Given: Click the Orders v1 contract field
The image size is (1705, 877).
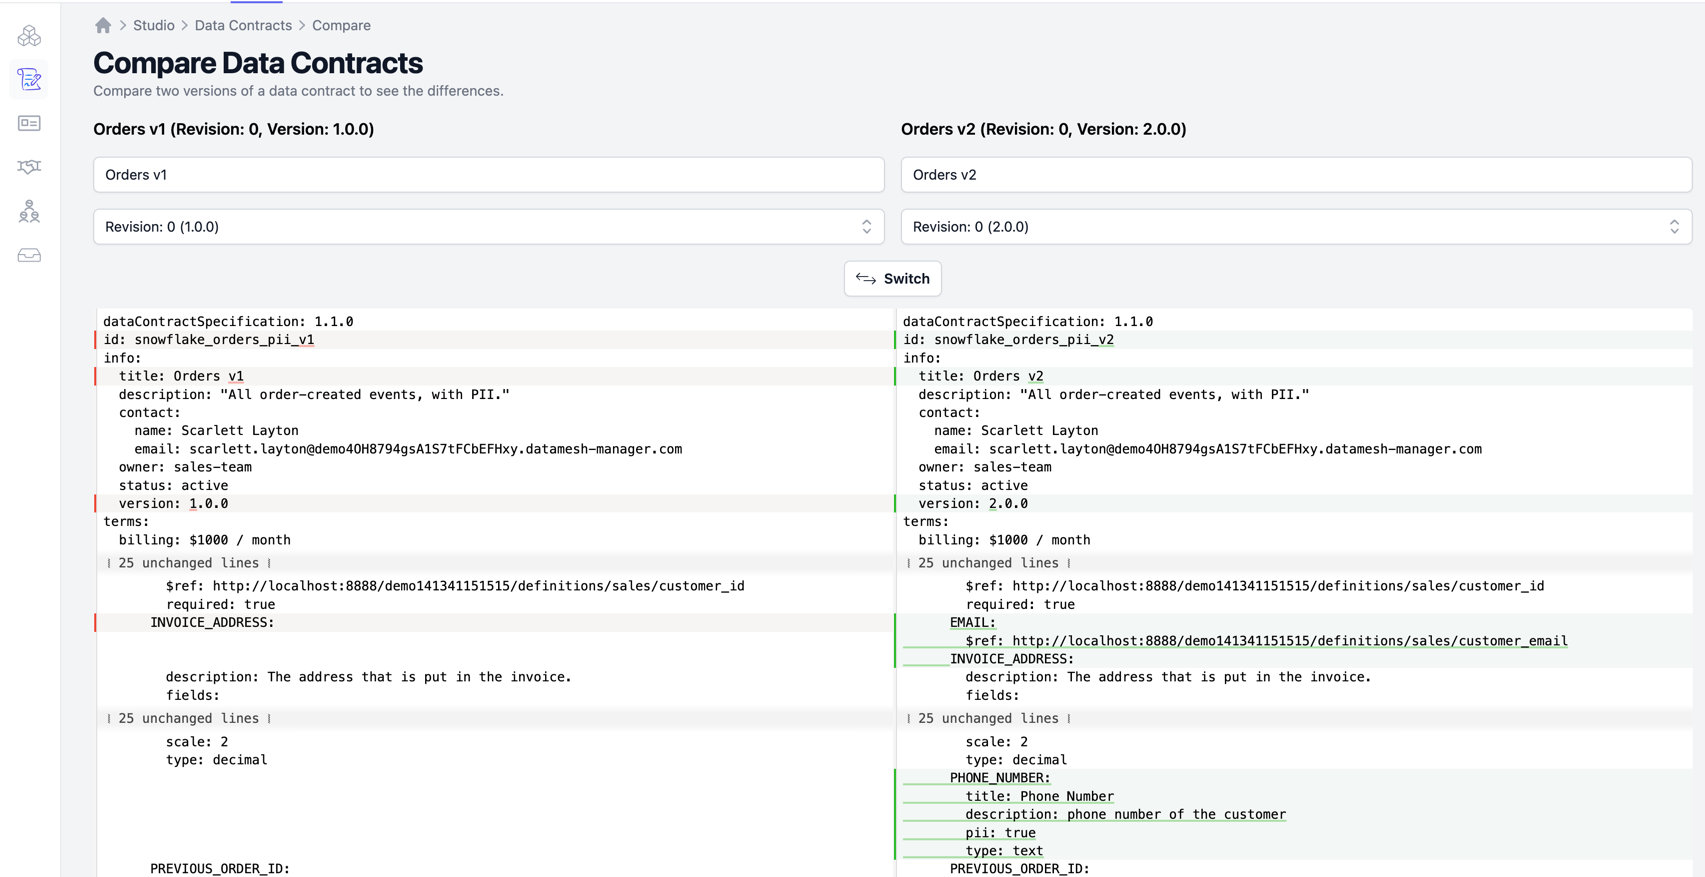Looking at the screenshot, I should tap(488, 174).
